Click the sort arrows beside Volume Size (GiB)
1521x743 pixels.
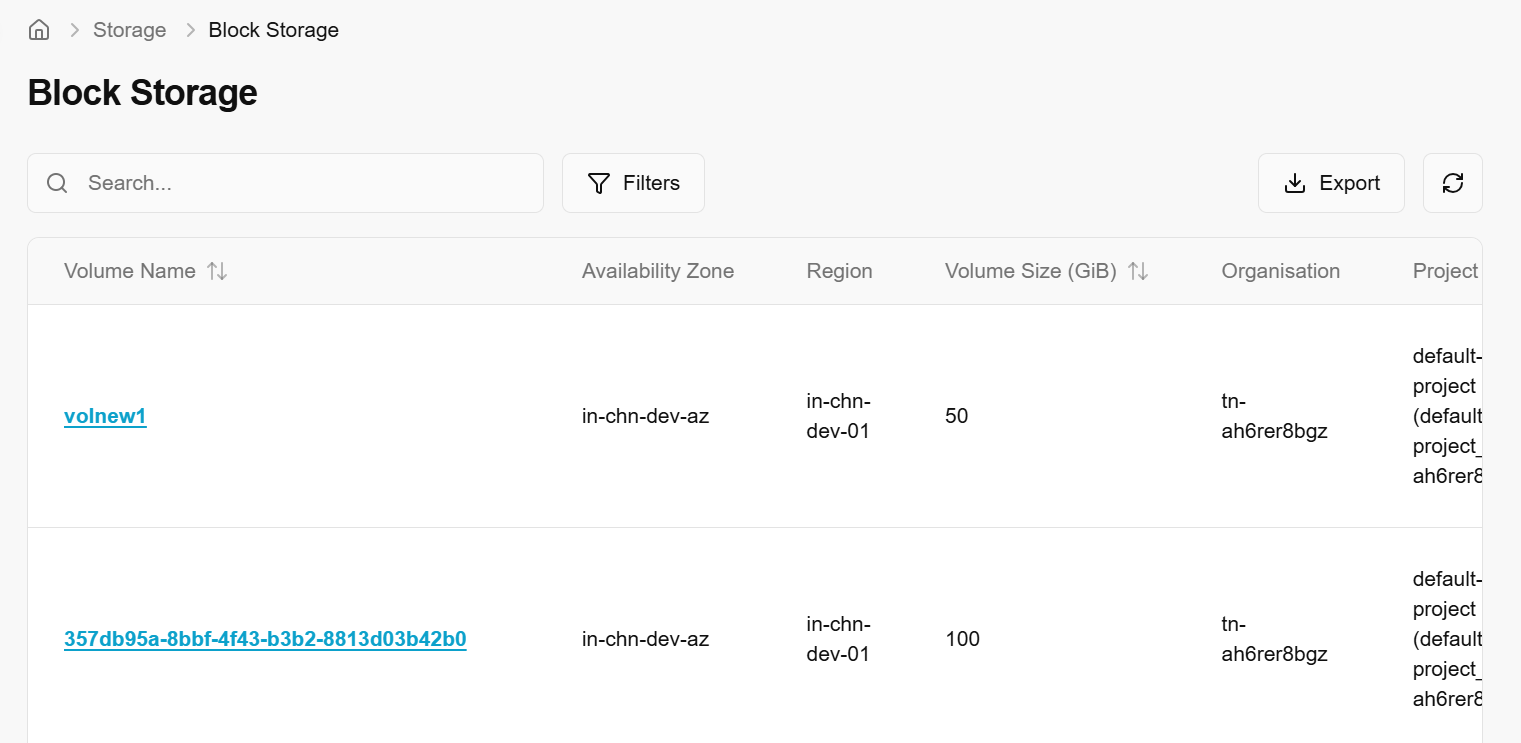pyautogui.click(x=1138, y=271)
